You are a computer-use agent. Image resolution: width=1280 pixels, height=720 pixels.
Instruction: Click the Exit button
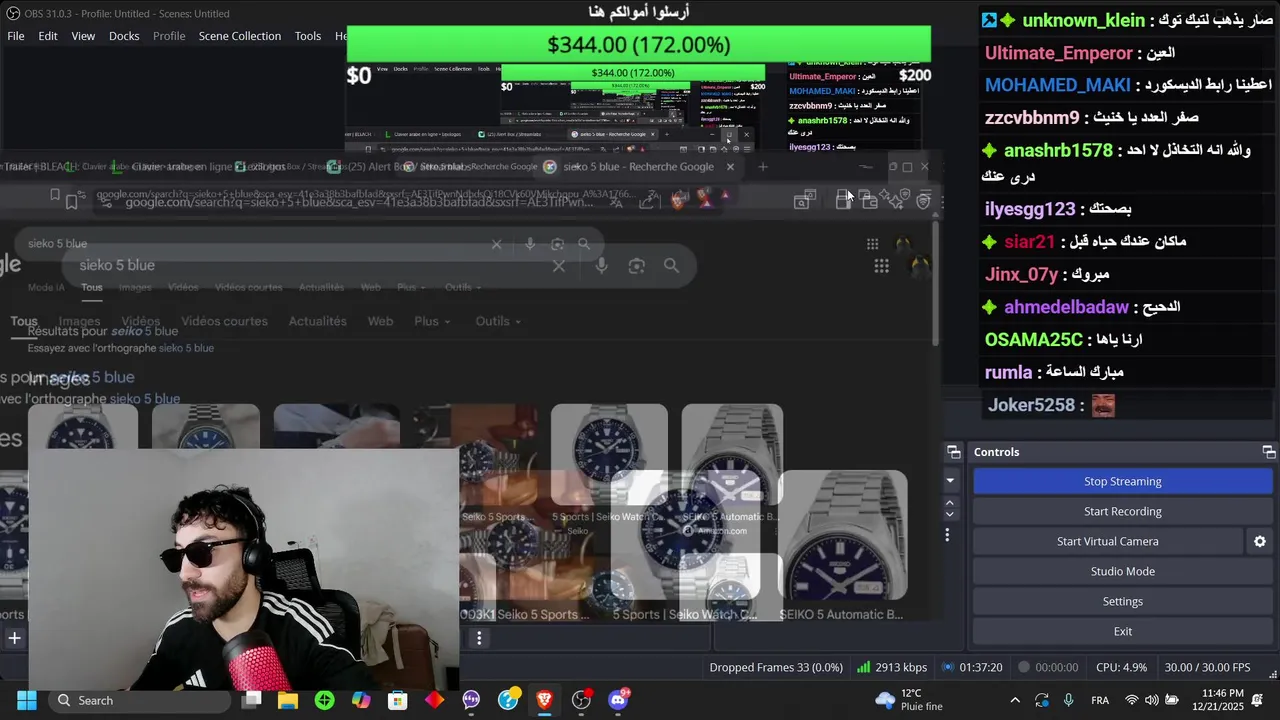(1123, 631)
